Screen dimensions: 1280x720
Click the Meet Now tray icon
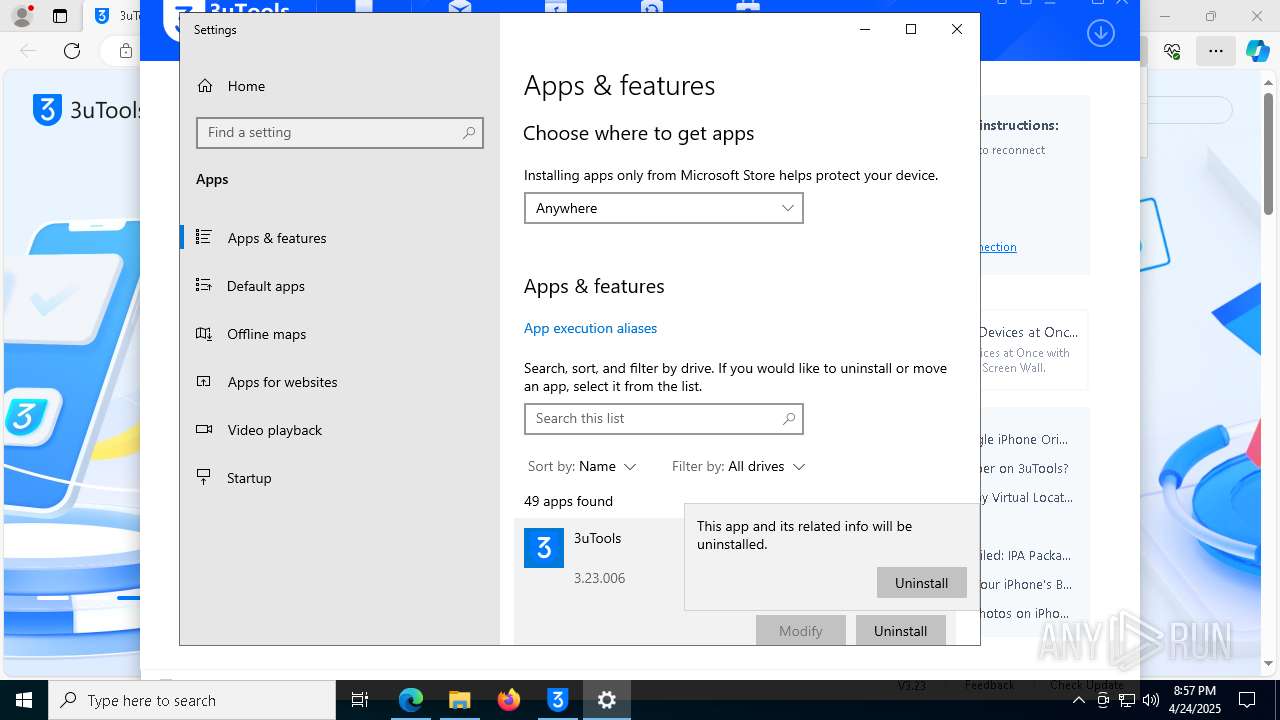(1102, 700)
